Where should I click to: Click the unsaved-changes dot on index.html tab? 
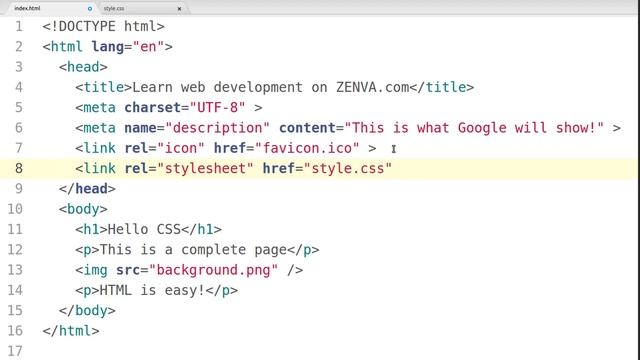90,9
